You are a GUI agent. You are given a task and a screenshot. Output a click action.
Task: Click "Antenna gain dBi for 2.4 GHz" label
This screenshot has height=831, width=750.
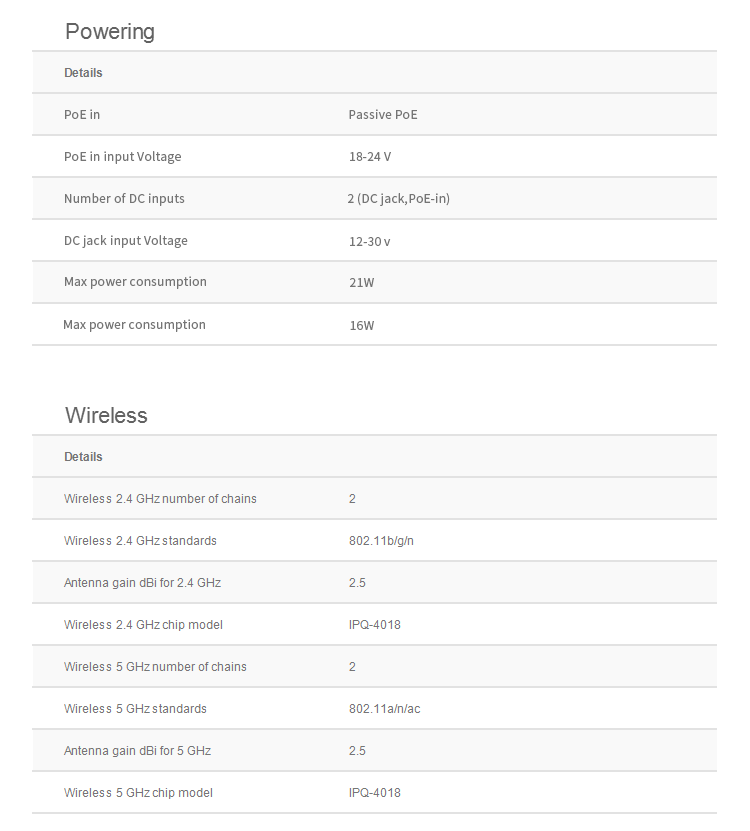tap(143, 583)
